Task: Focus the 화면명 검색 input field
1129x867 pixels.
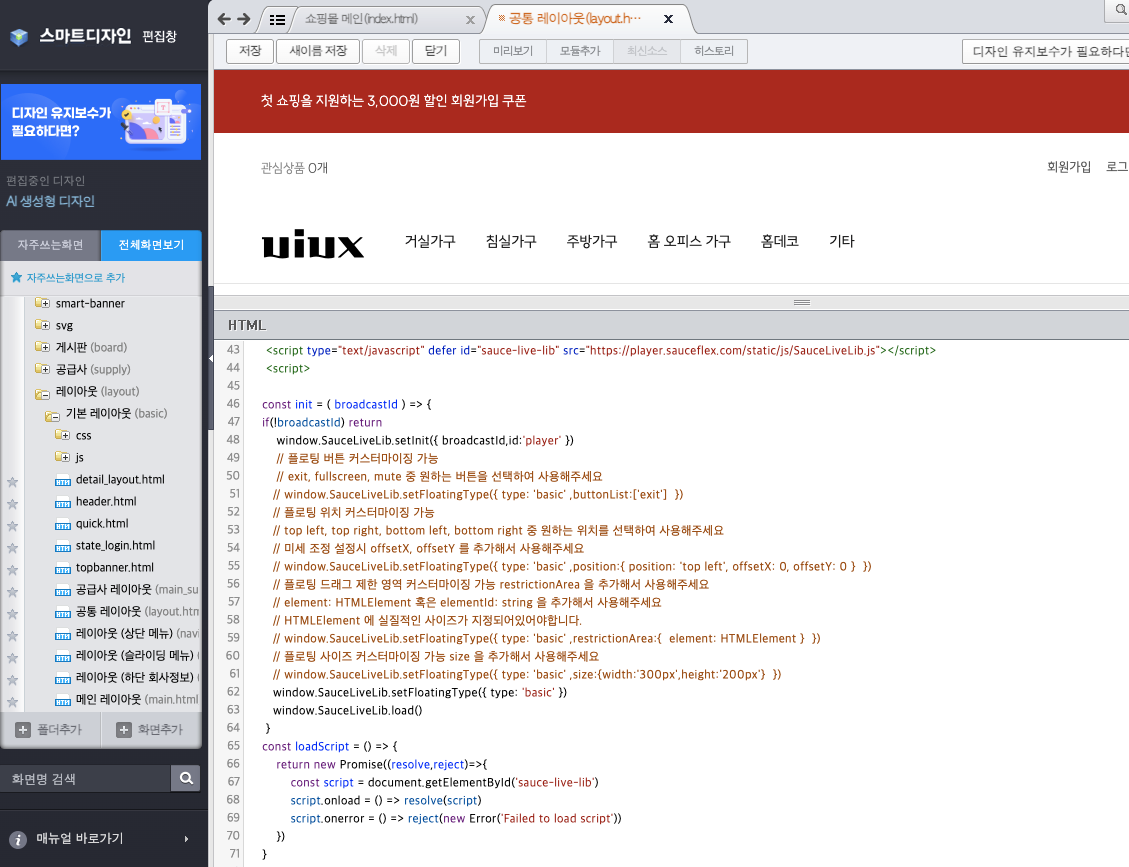Action: tap(85, 778)
